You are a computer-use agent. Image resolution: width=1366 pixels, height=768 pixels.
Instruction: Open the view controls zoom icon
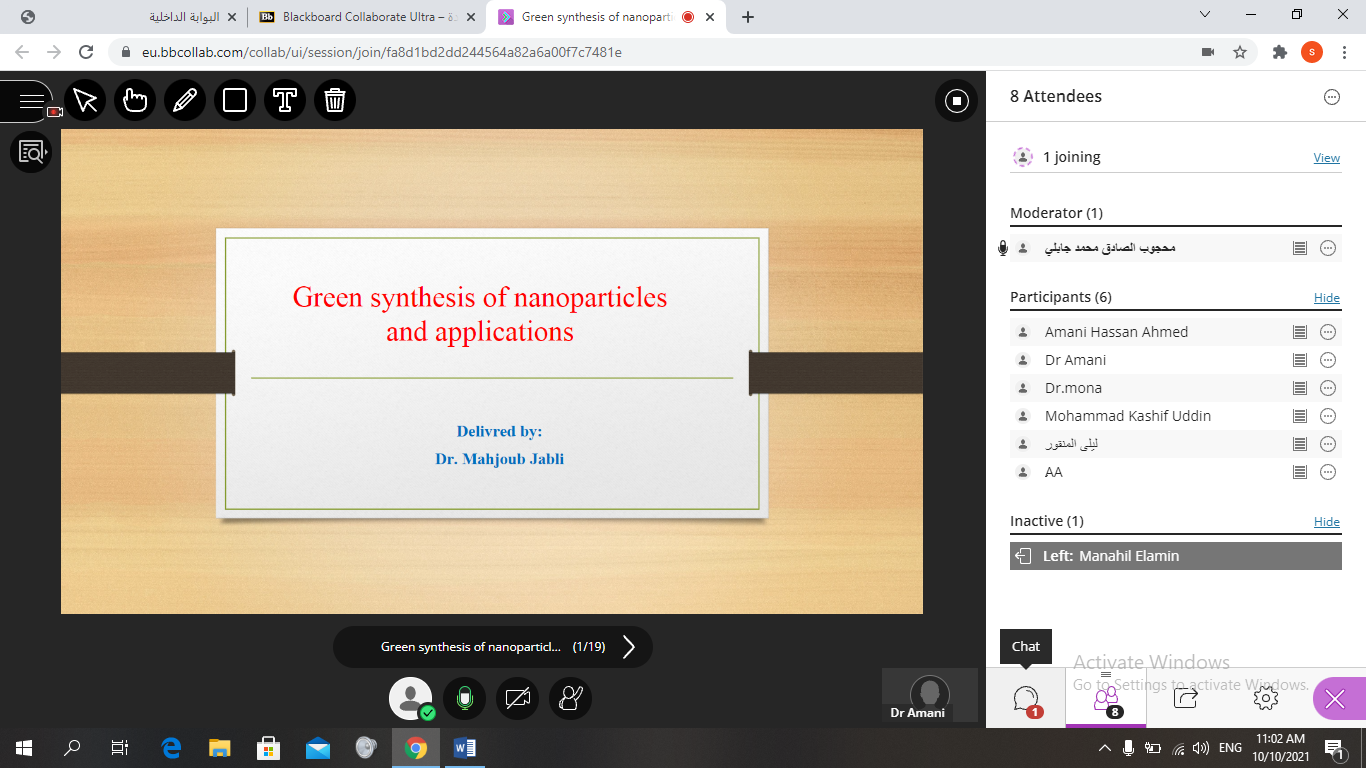[x=31, y=152]
